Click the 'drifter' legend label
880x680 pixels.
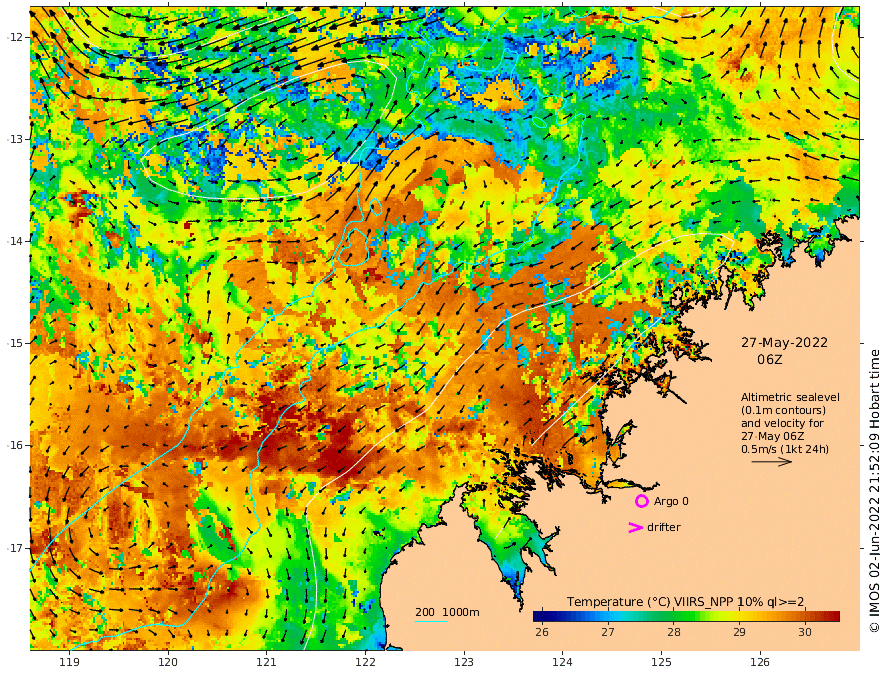click(663, 527)
